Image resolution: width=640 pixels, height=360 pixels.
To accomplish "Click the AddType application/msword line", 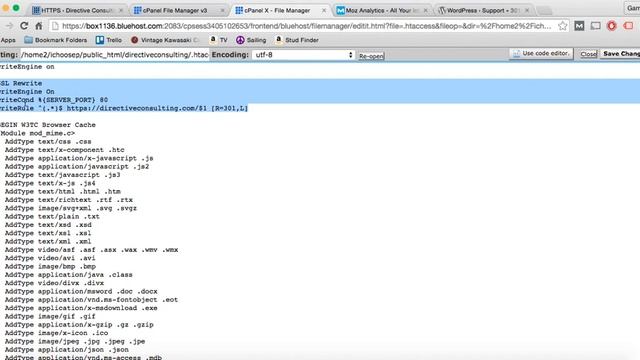I will coord(81,291).
